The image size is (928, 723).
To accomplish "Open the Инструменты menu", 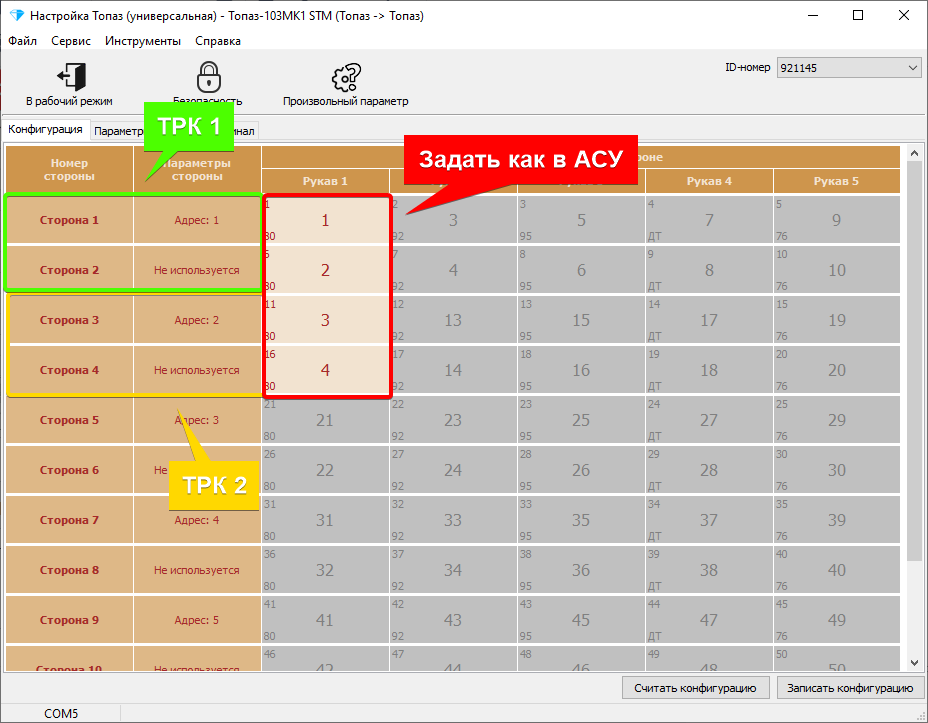I will click(x=143, y=41).
